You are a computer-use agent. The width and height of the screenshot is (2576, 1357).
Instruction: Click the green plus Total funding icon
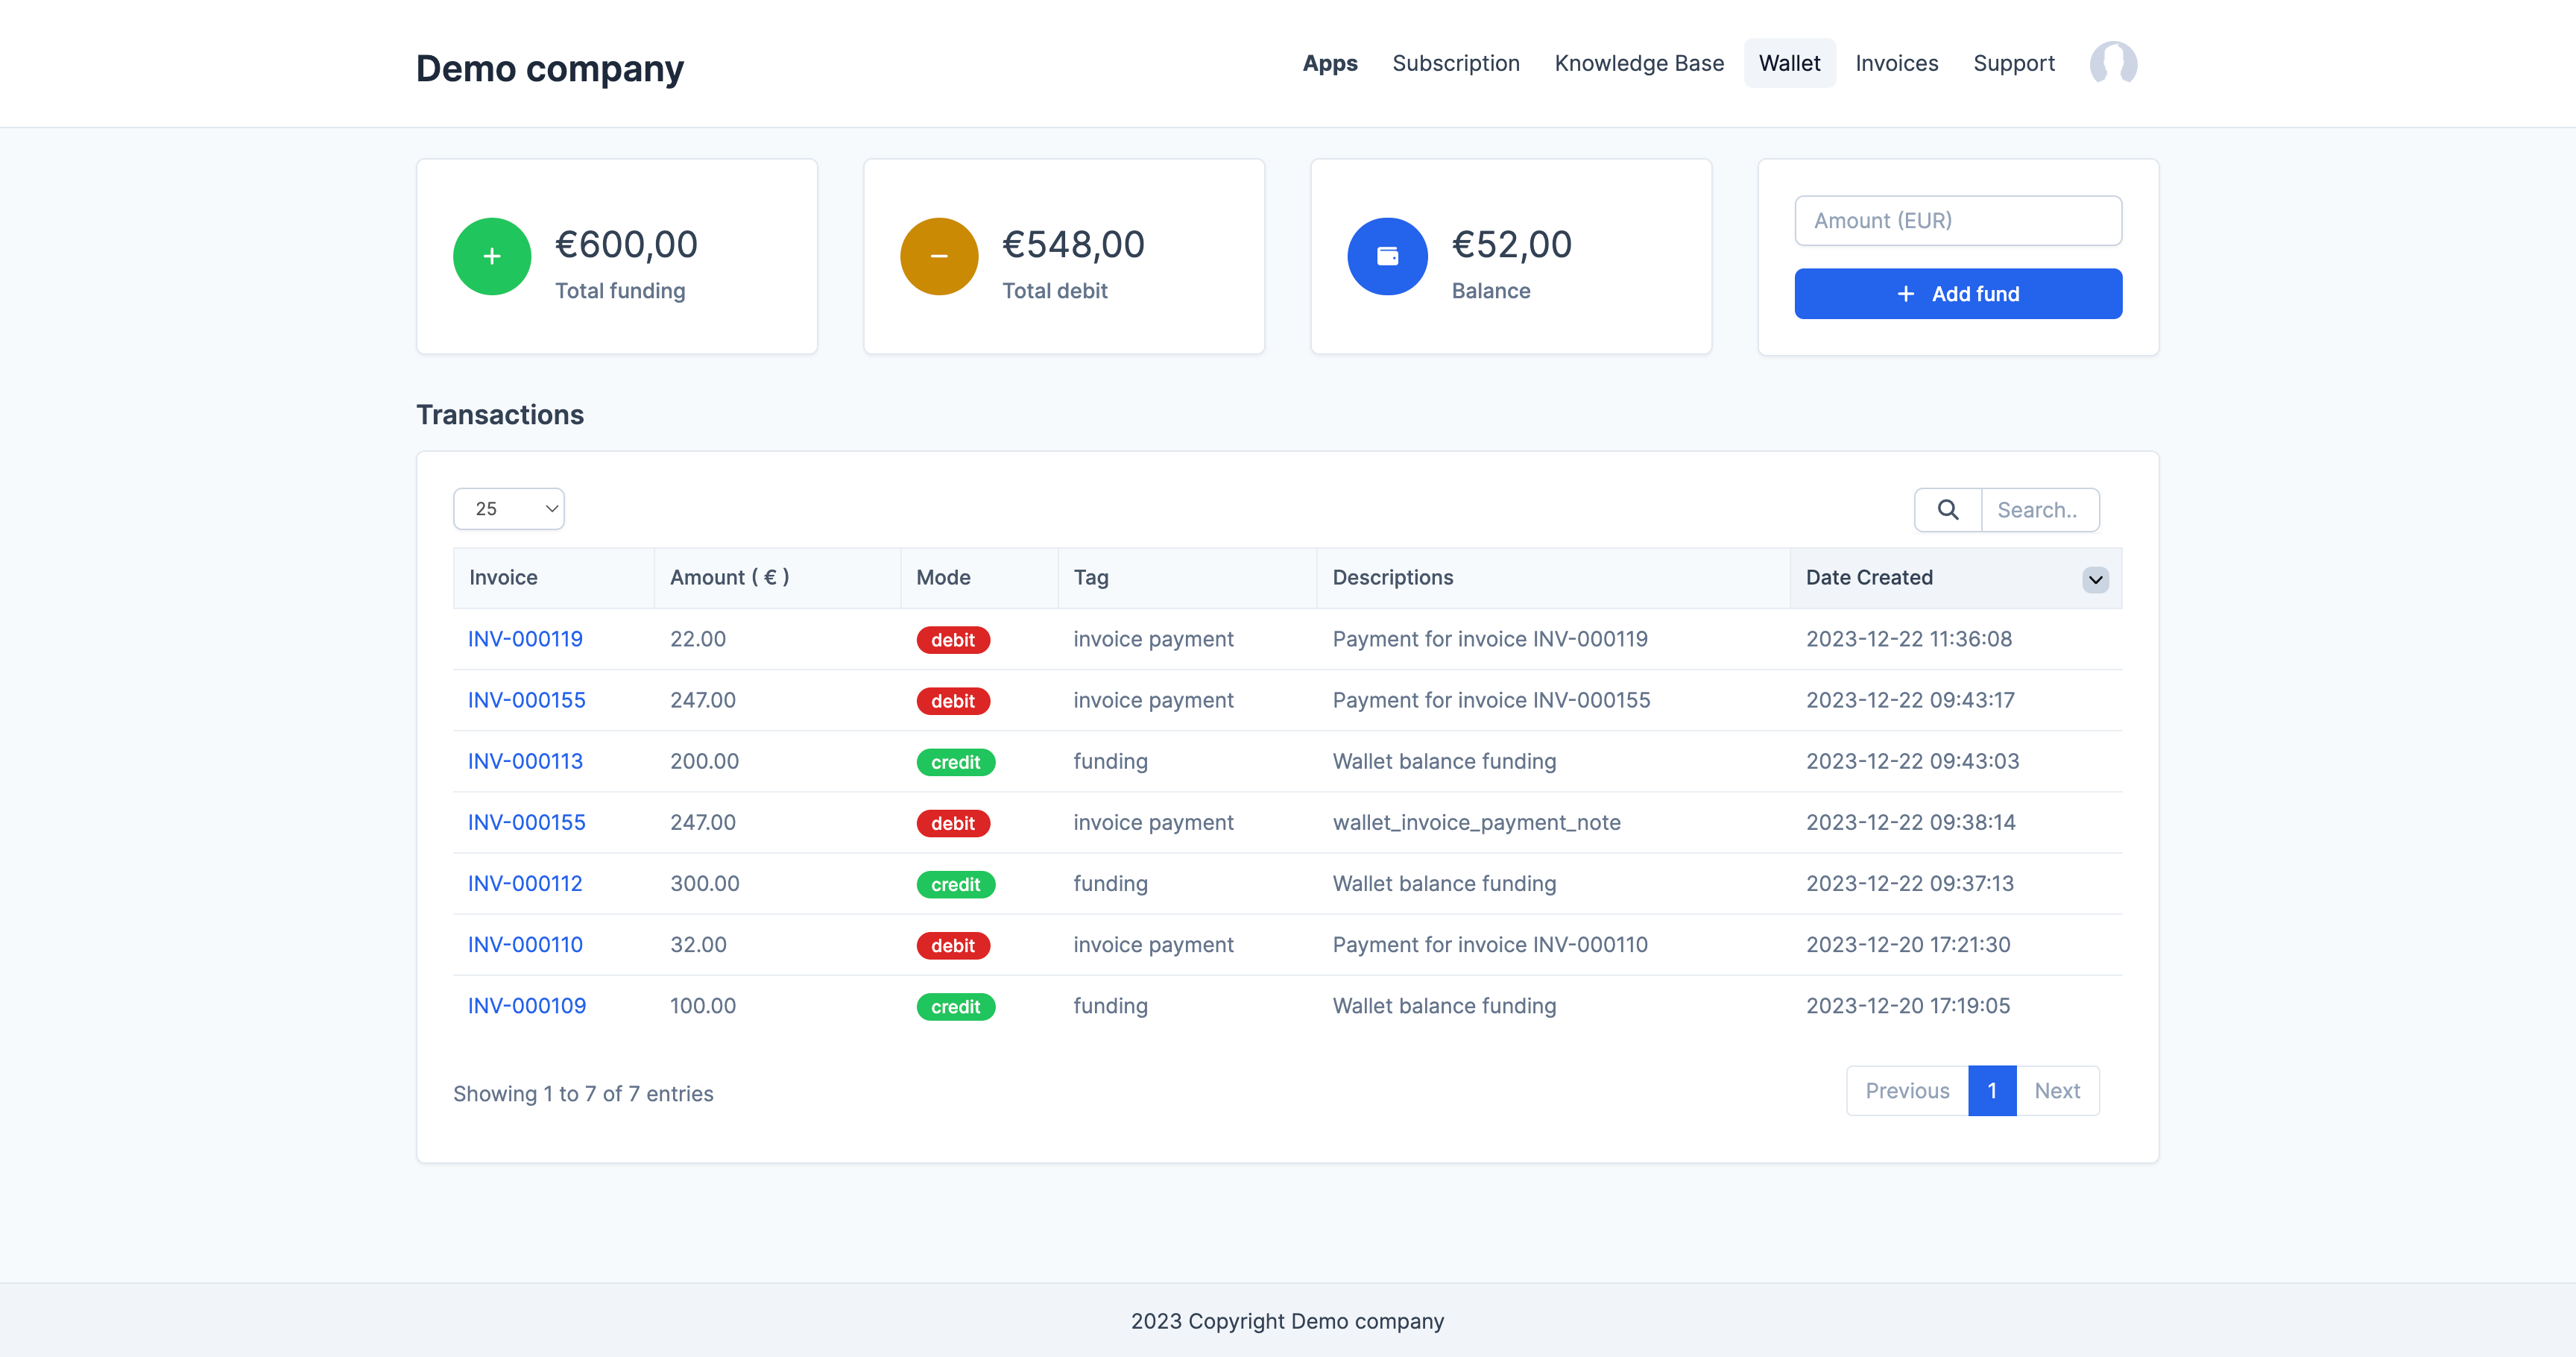[491, 256]
